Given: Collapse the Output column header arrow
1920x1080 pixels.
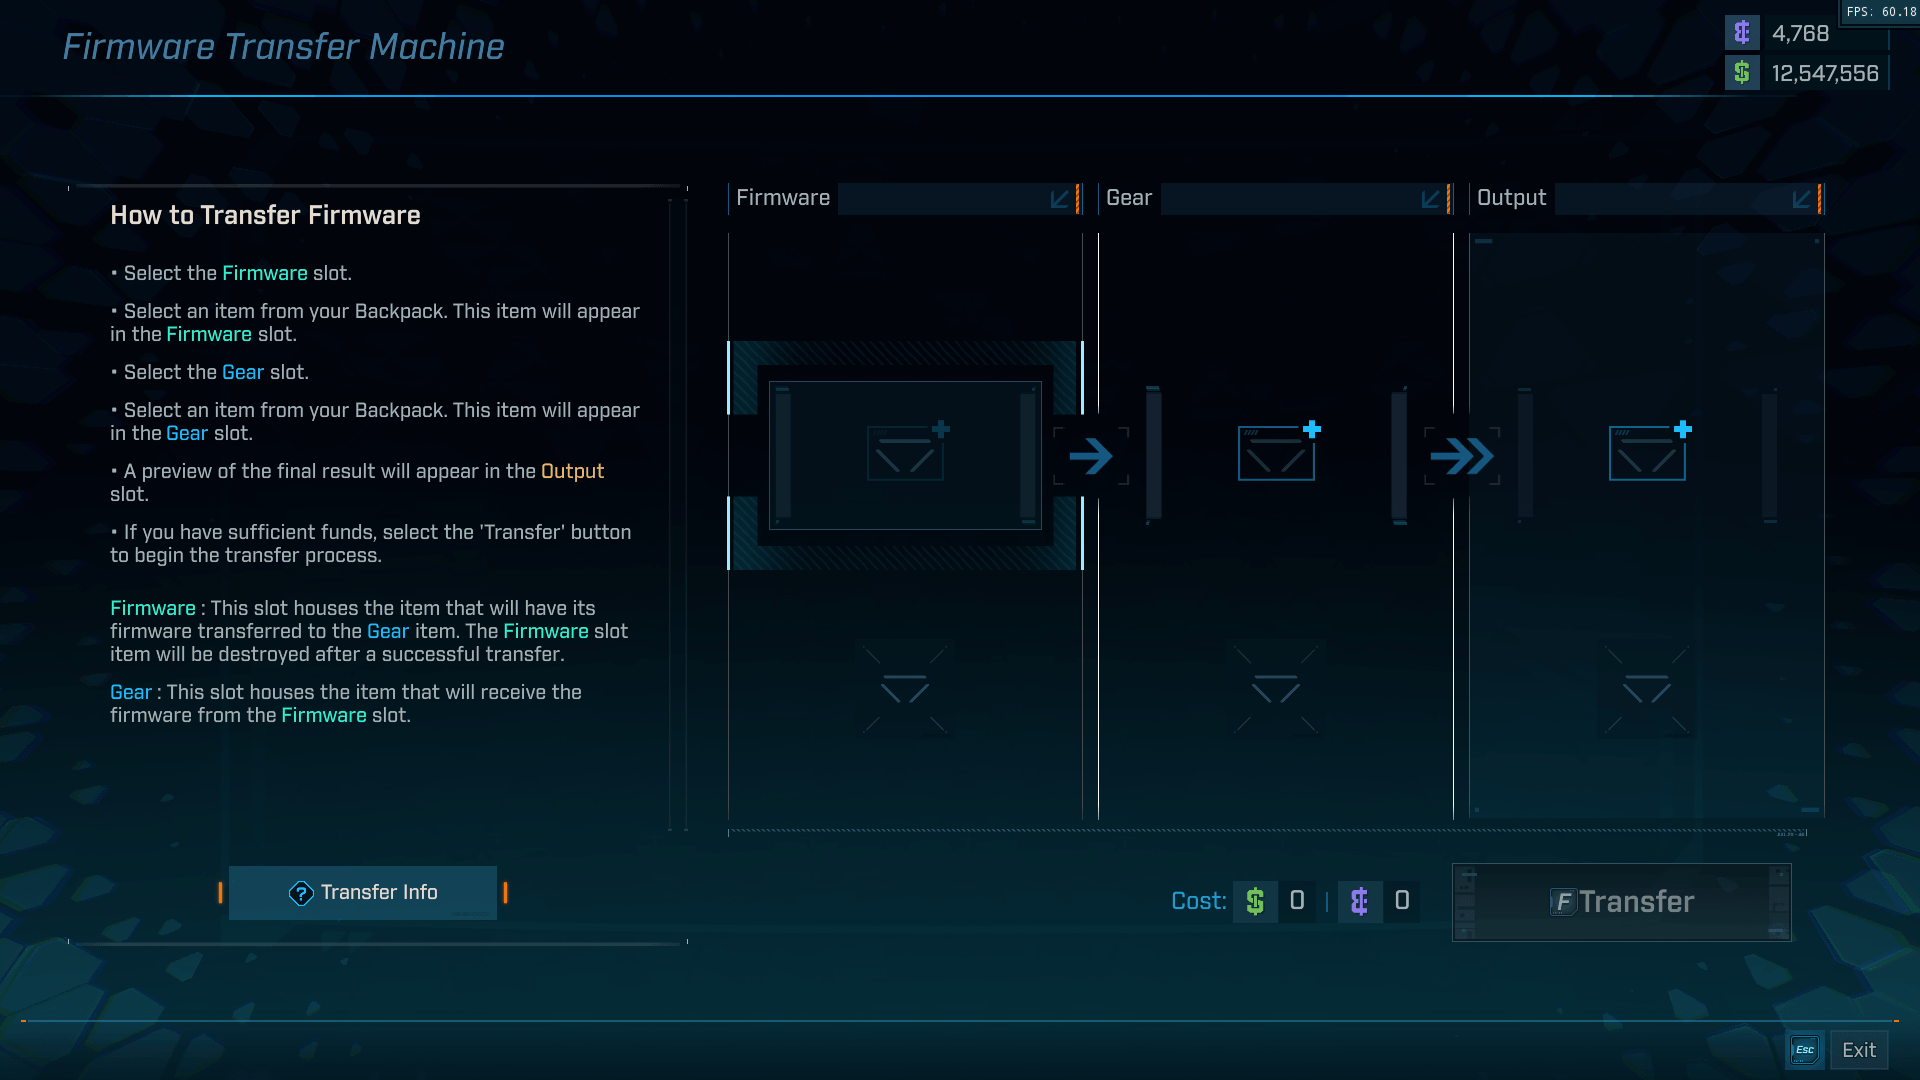Looking at the screenshot, I should tap(1802, 199).
